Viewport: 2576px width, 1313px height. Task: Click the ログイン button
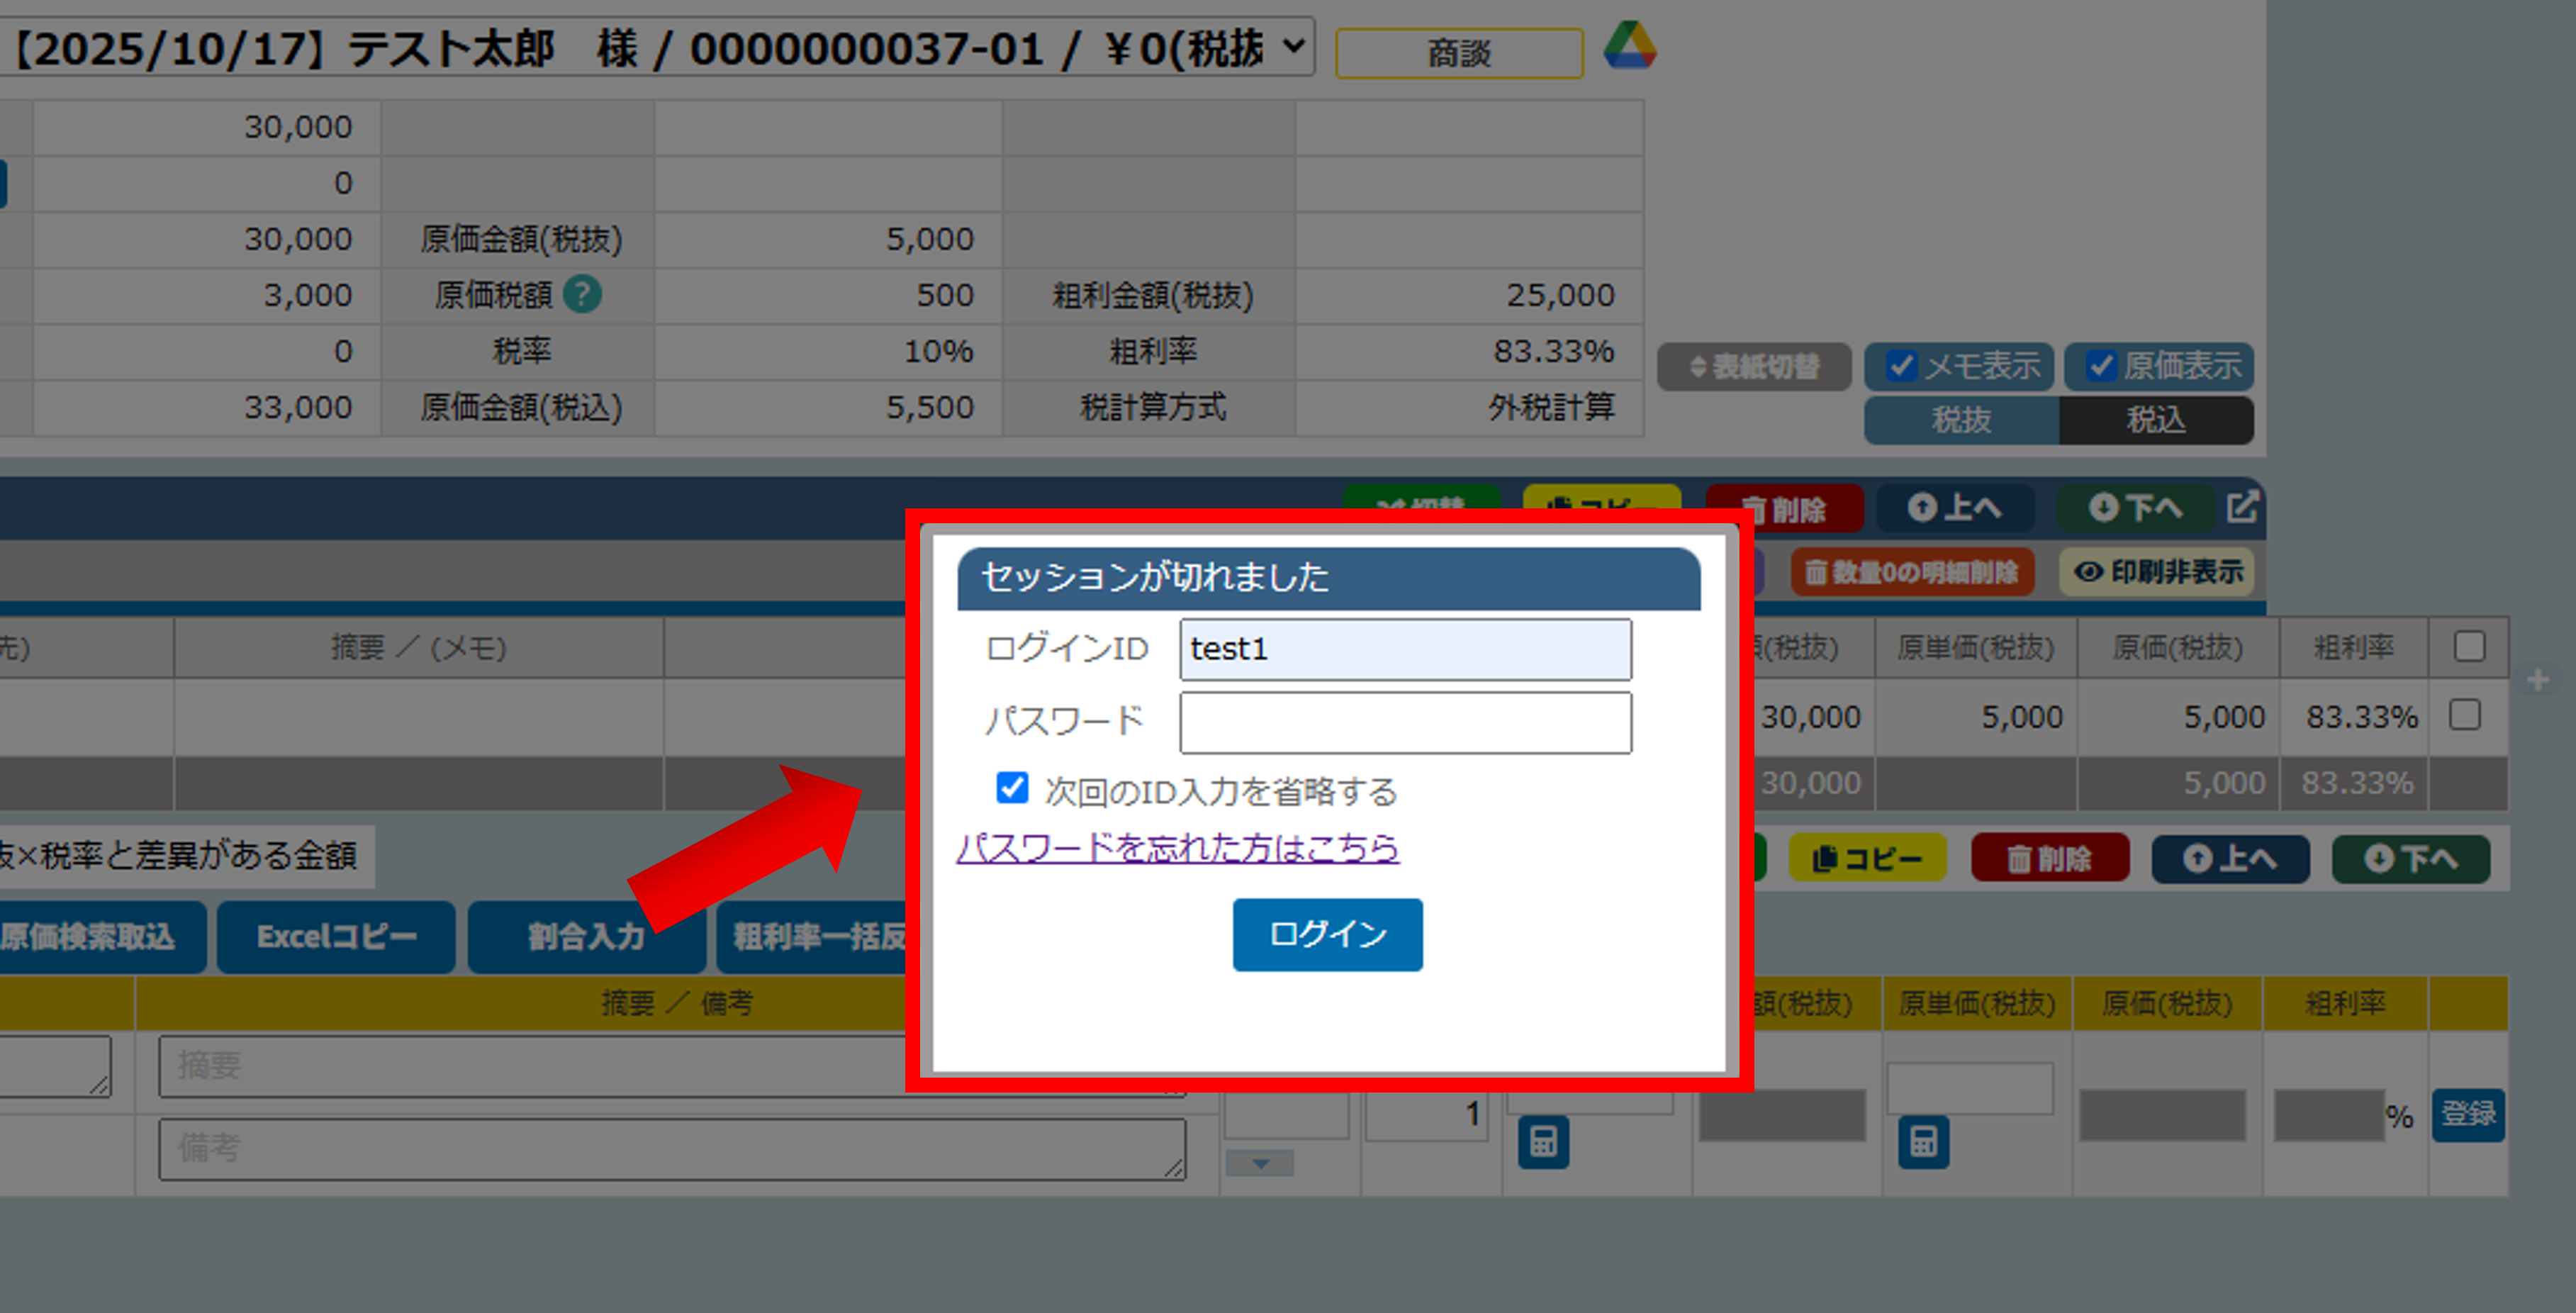pyautogui.click(x=1327, y=934)
